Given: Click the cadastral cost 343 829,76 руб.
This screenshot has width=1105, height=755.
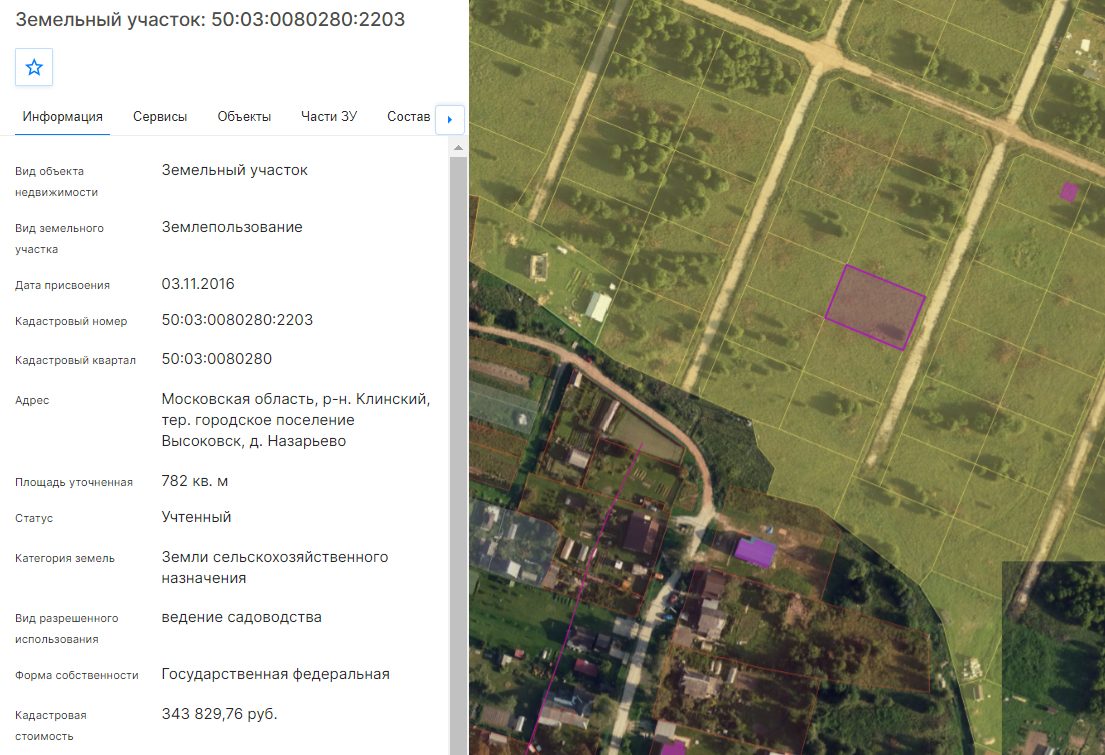Looking at the screenshot, I should click(219, 714).
